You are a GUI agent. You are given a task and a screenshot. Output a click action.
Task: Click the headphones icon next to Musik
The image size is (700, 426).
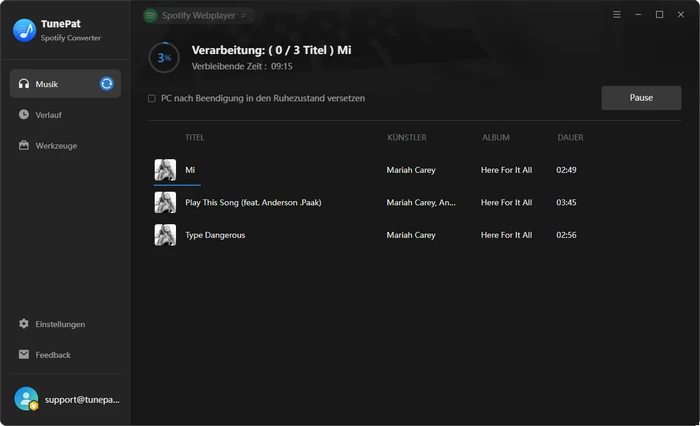(x=24, y=84)
